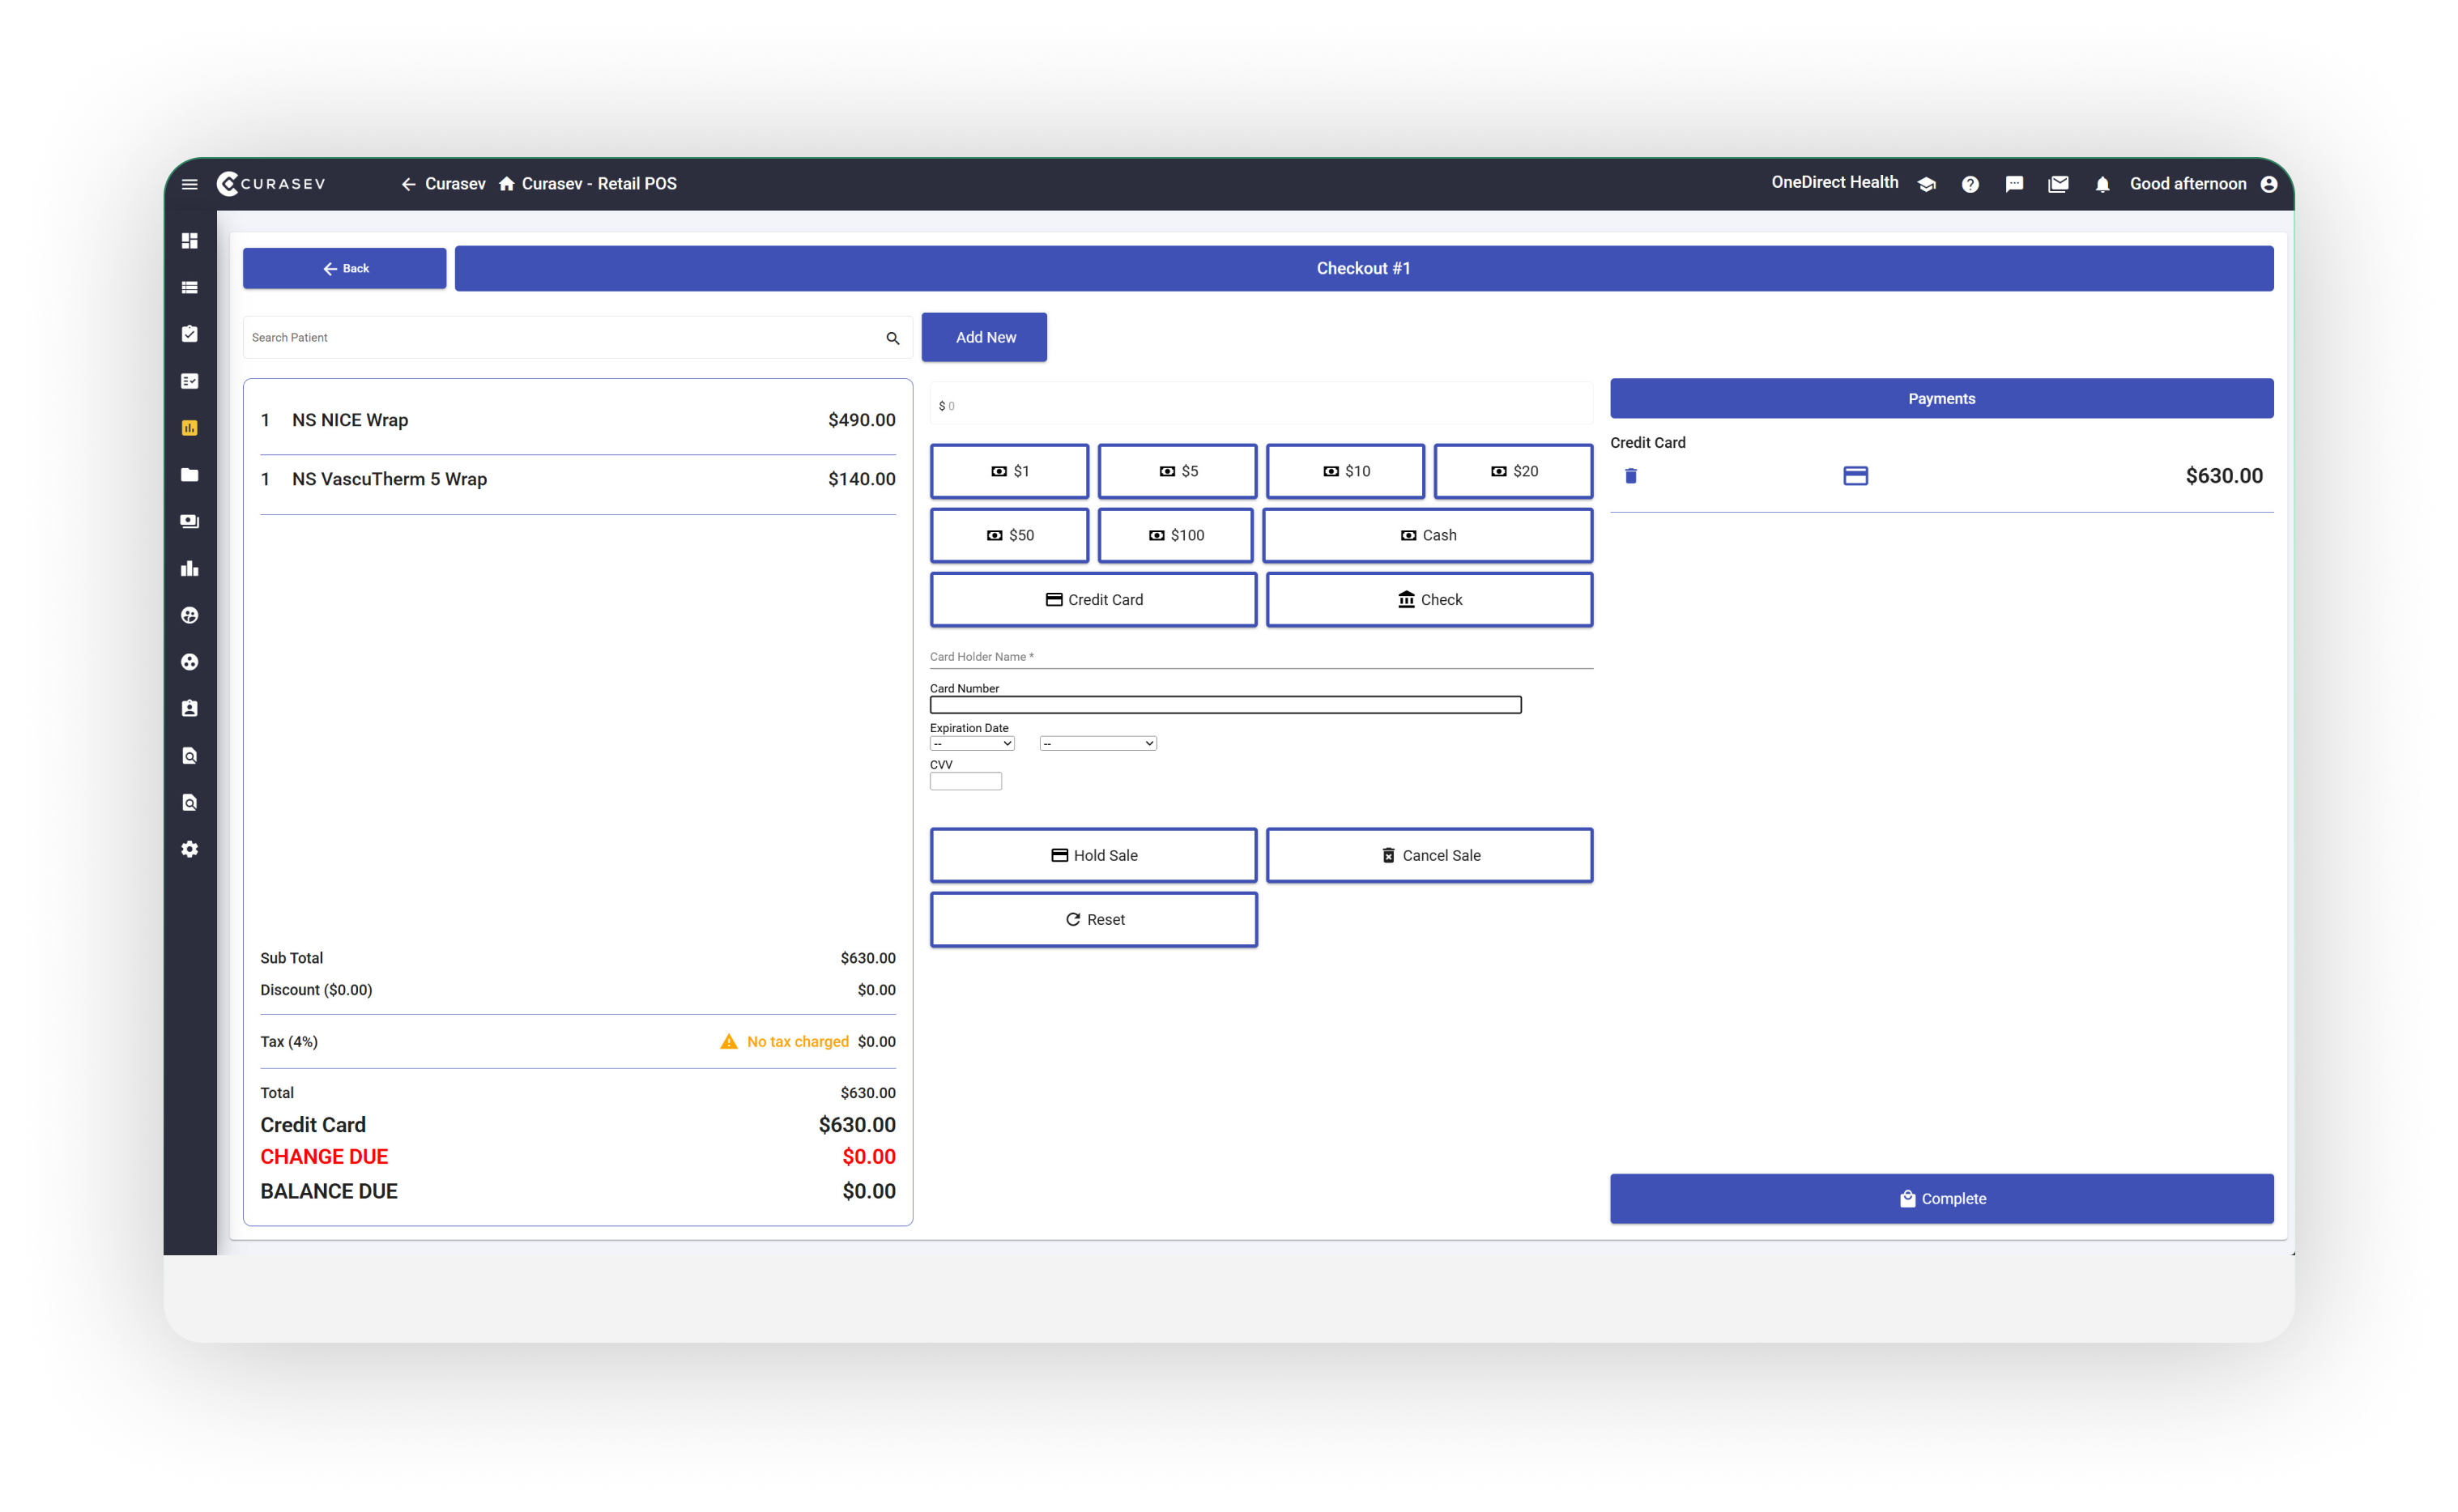Open the help question mark icon

coord(1969,185)
